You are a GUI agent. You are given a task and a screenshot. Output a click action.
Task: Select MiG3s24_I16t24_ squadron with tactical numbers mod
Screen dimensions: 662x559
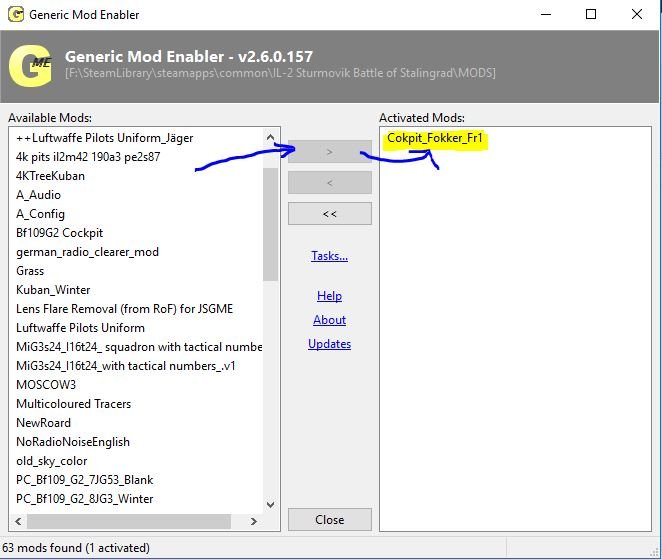(139, 347)
